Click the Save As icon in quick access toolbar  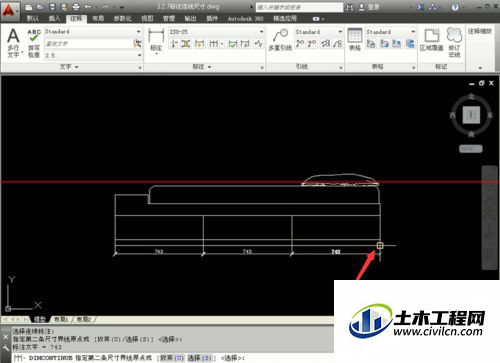click(x=64, y=7)
